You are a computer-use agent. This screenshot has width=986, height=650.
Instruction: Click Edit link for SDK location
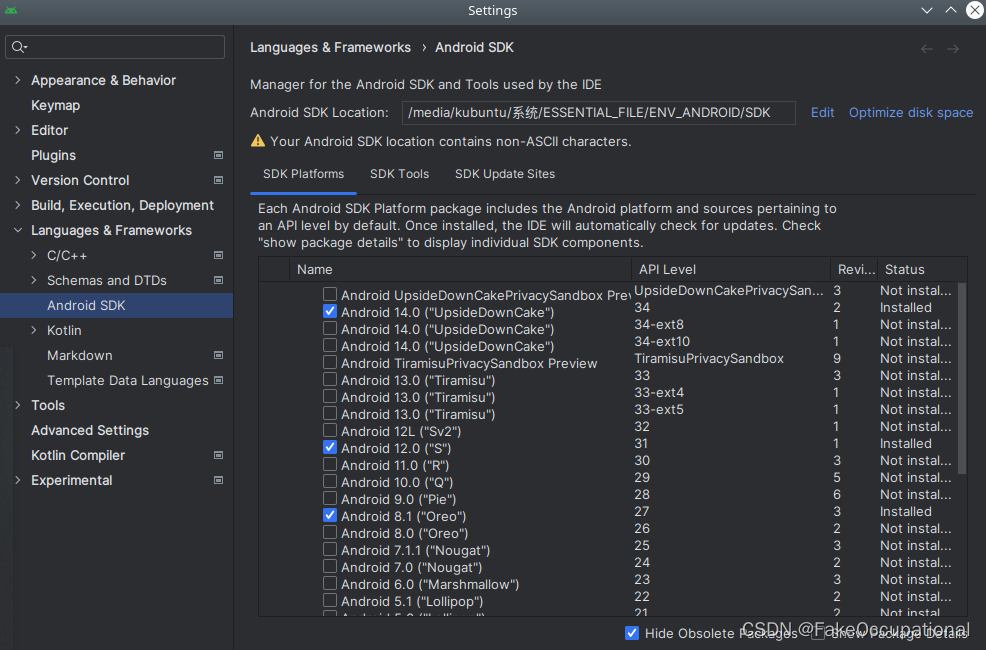(823, 113)
